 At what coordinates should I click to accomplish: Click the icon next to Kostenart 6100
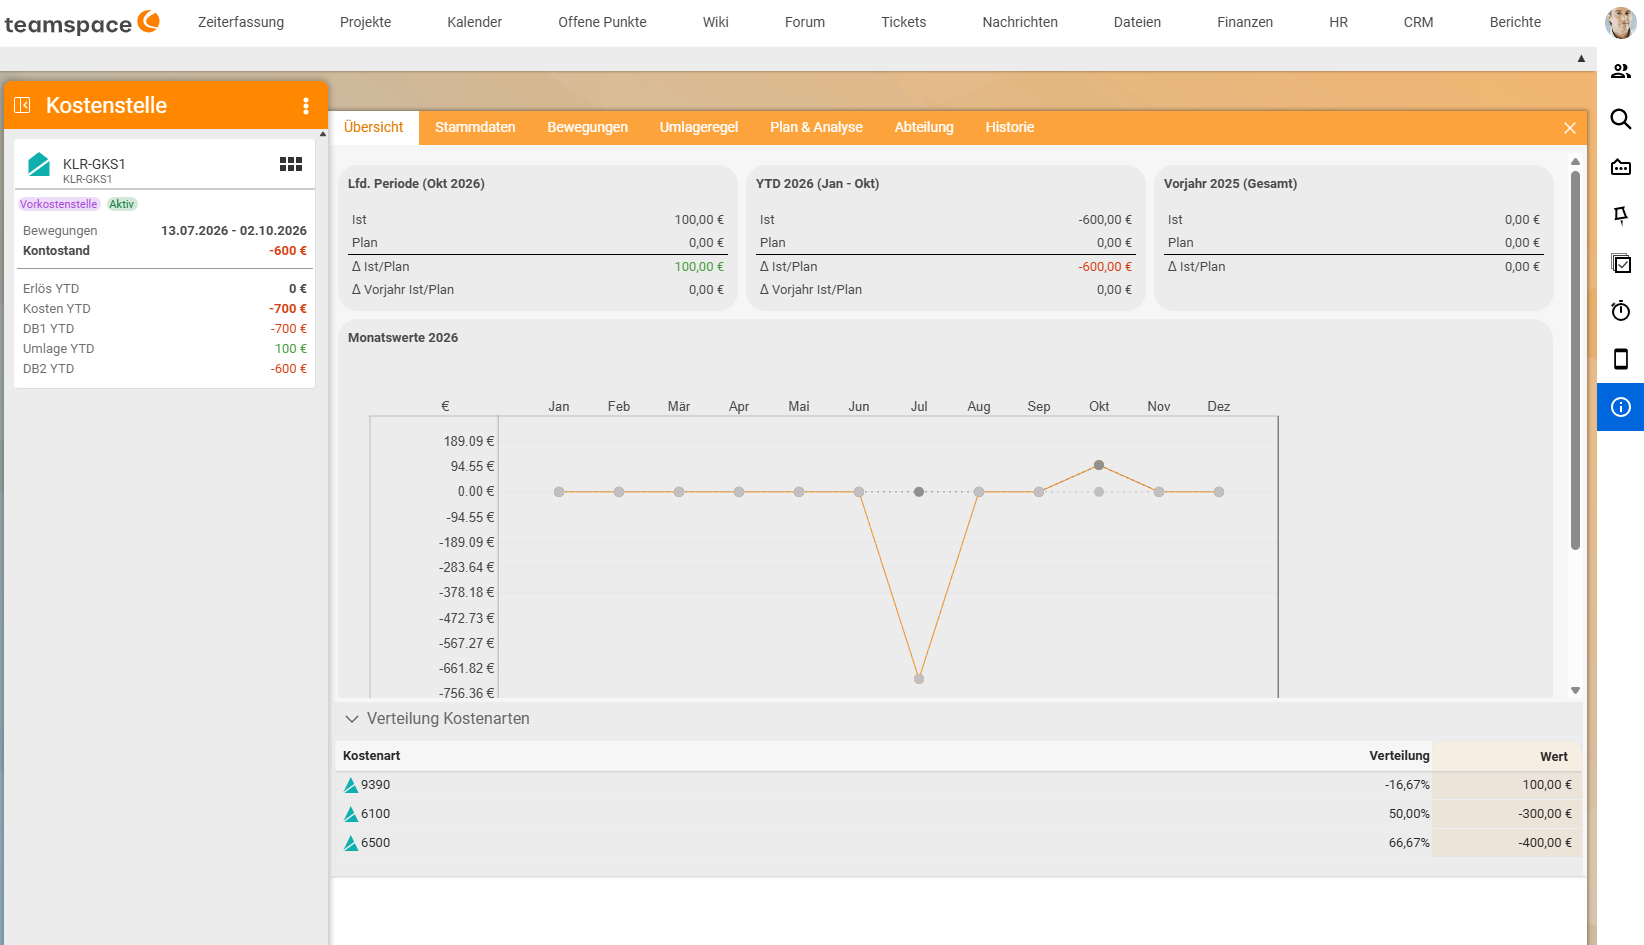(351, 814)
